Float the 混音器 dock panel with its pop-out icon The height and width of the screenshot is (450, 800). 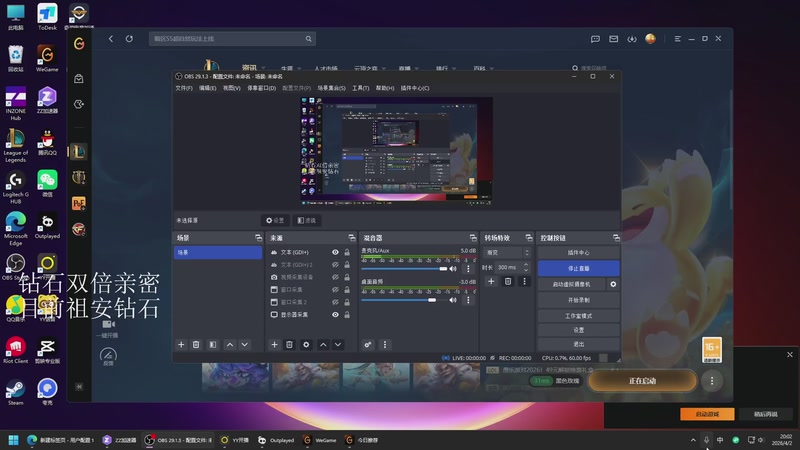473,238
